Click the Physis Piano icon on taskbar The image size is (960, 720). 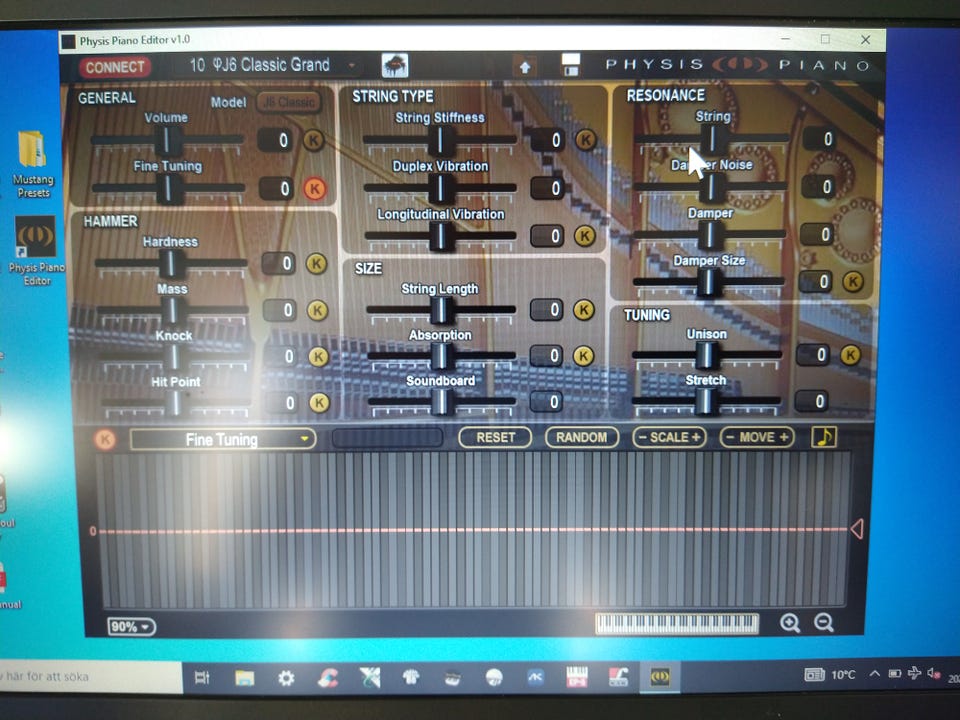click(659, 677)
